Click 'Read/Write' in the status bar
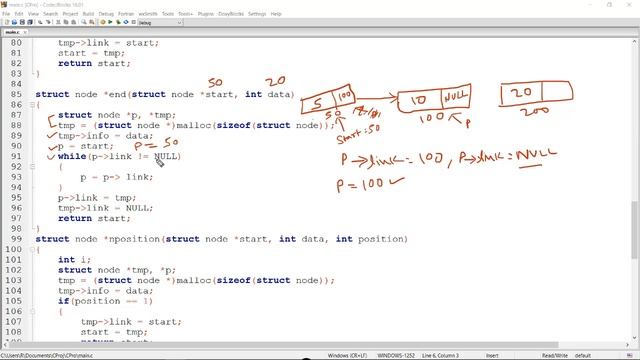Viewport: 640px width, 360px height. tap(554, 356)
